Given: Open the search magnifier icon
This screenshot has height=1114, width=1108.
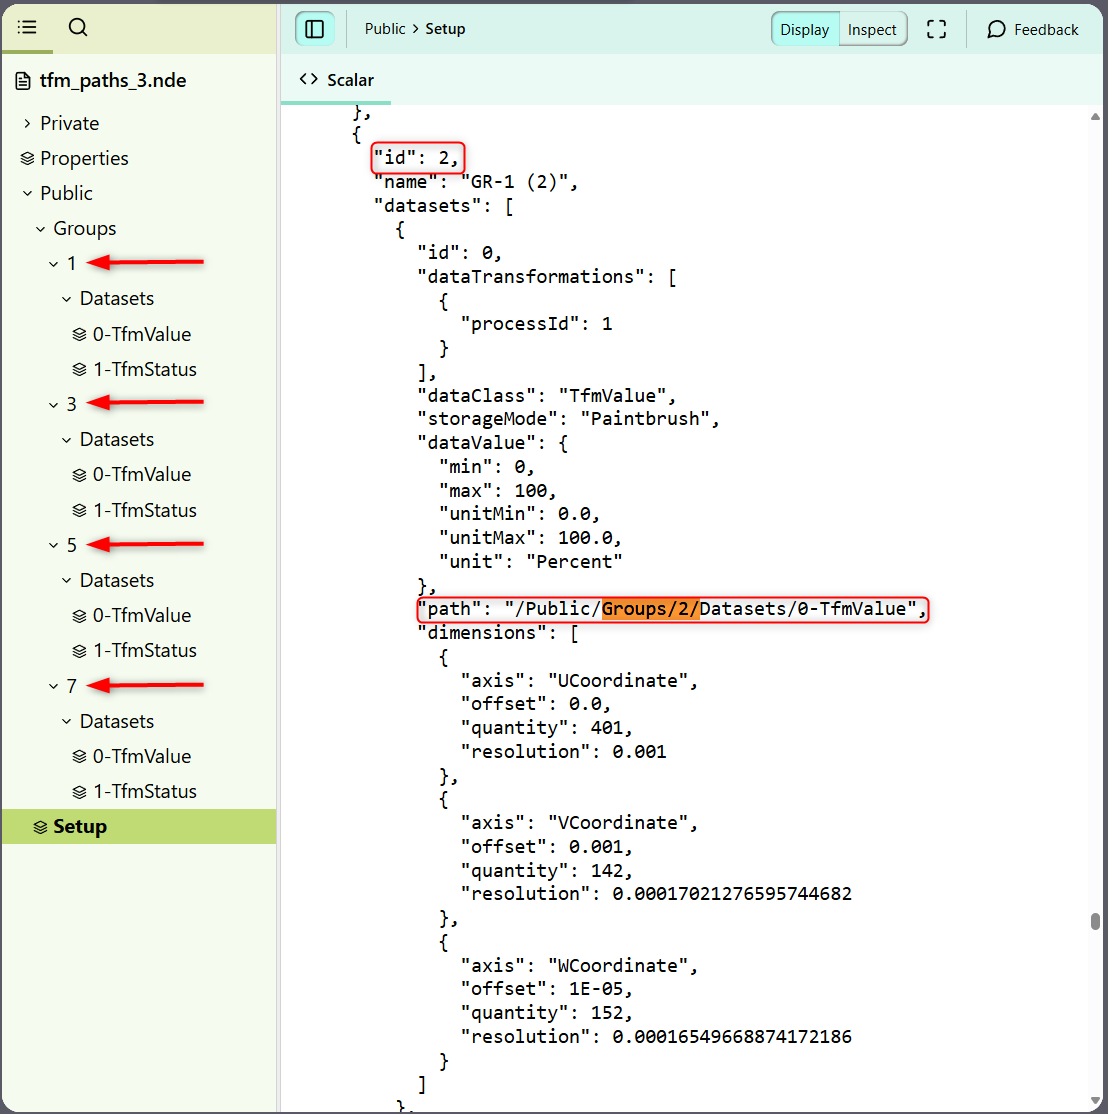Looking at the screenshot, I should (x=78, y=28).
